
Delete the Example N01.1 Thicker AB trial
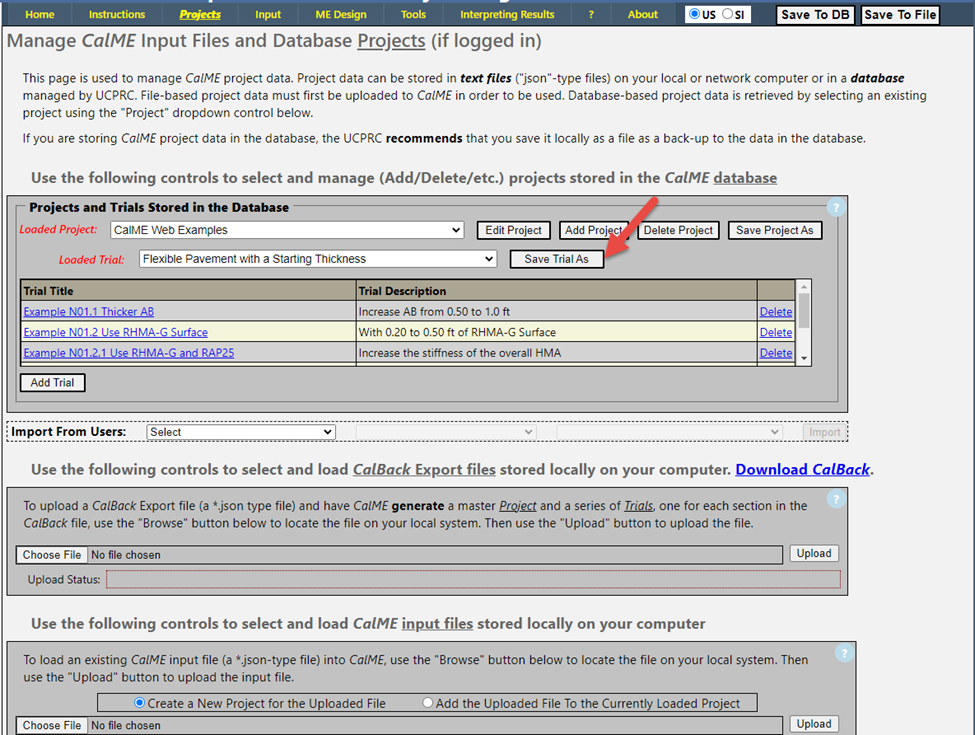click(775, 312)
